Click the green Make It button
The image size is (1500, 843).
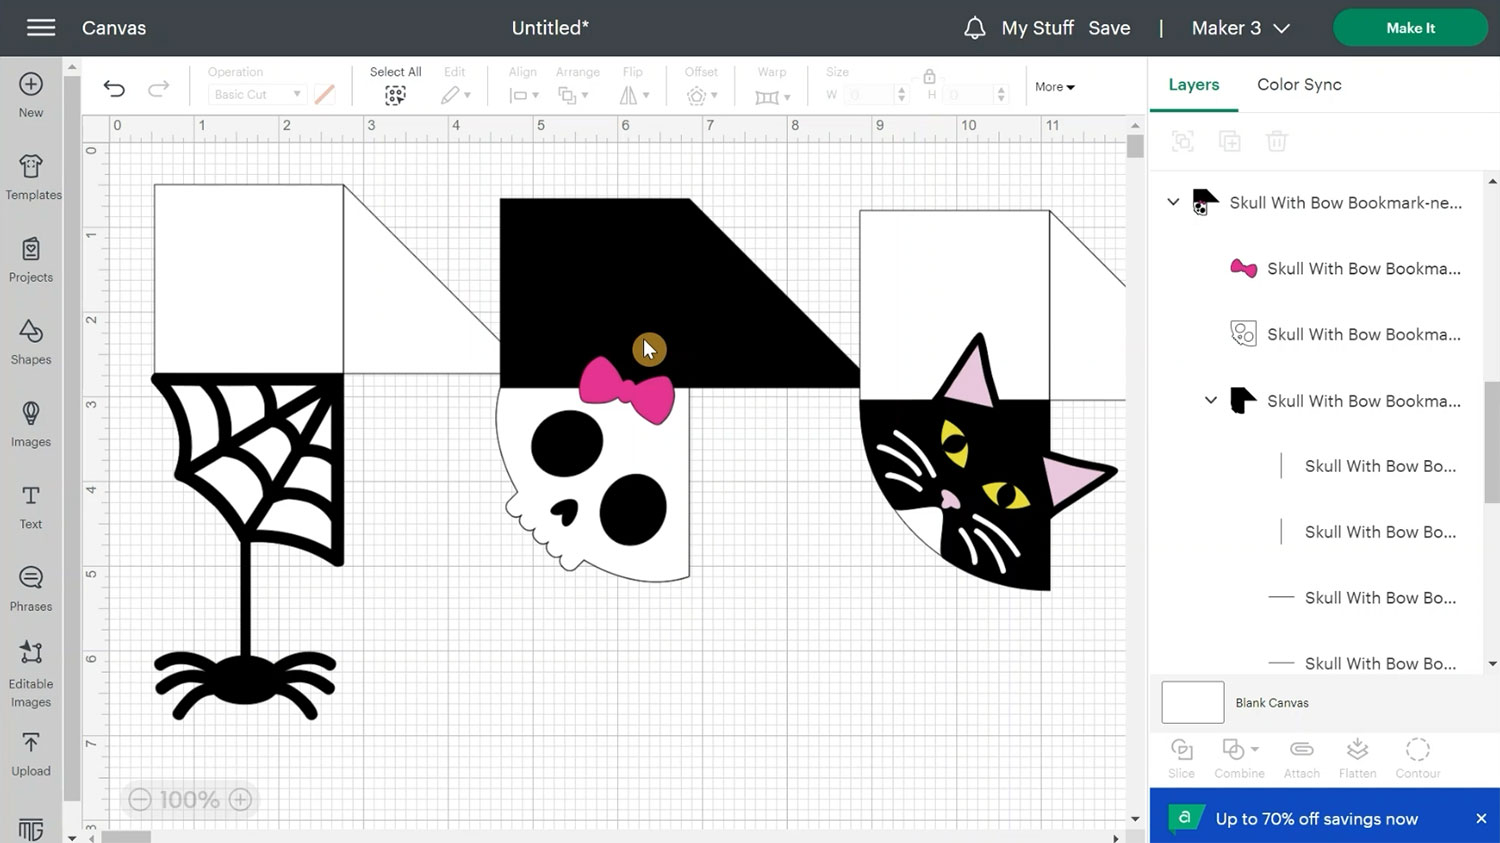(x=1409, y=28)
